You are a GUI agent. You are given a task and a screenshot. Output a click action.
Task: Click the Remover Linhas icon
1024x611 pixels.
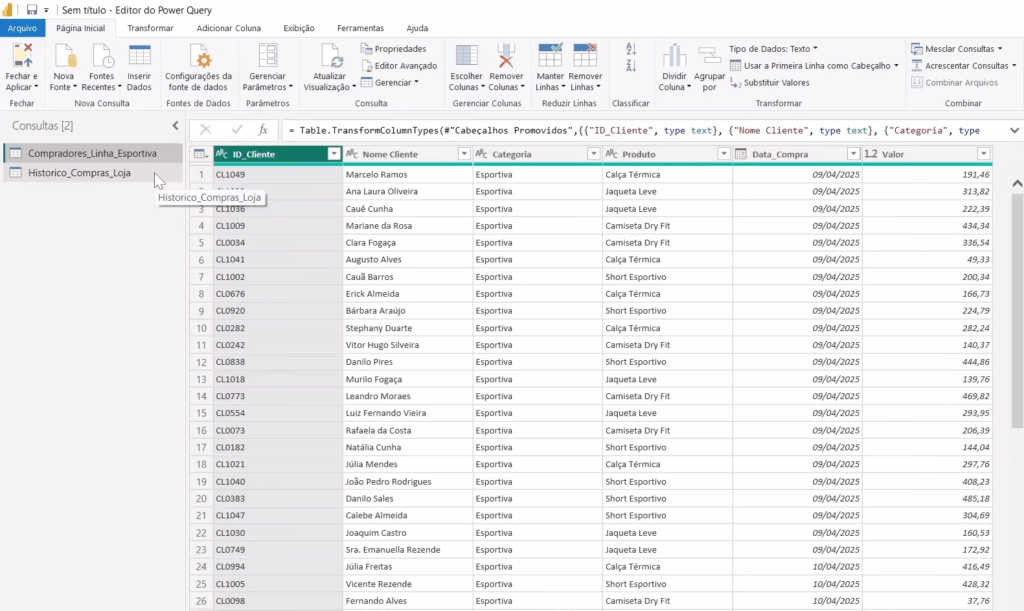[585, 55]
